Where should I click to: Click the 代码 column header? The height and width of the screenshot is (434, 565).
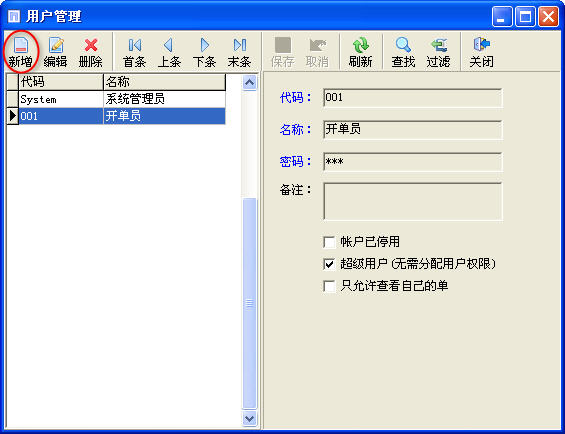(61, 82)
